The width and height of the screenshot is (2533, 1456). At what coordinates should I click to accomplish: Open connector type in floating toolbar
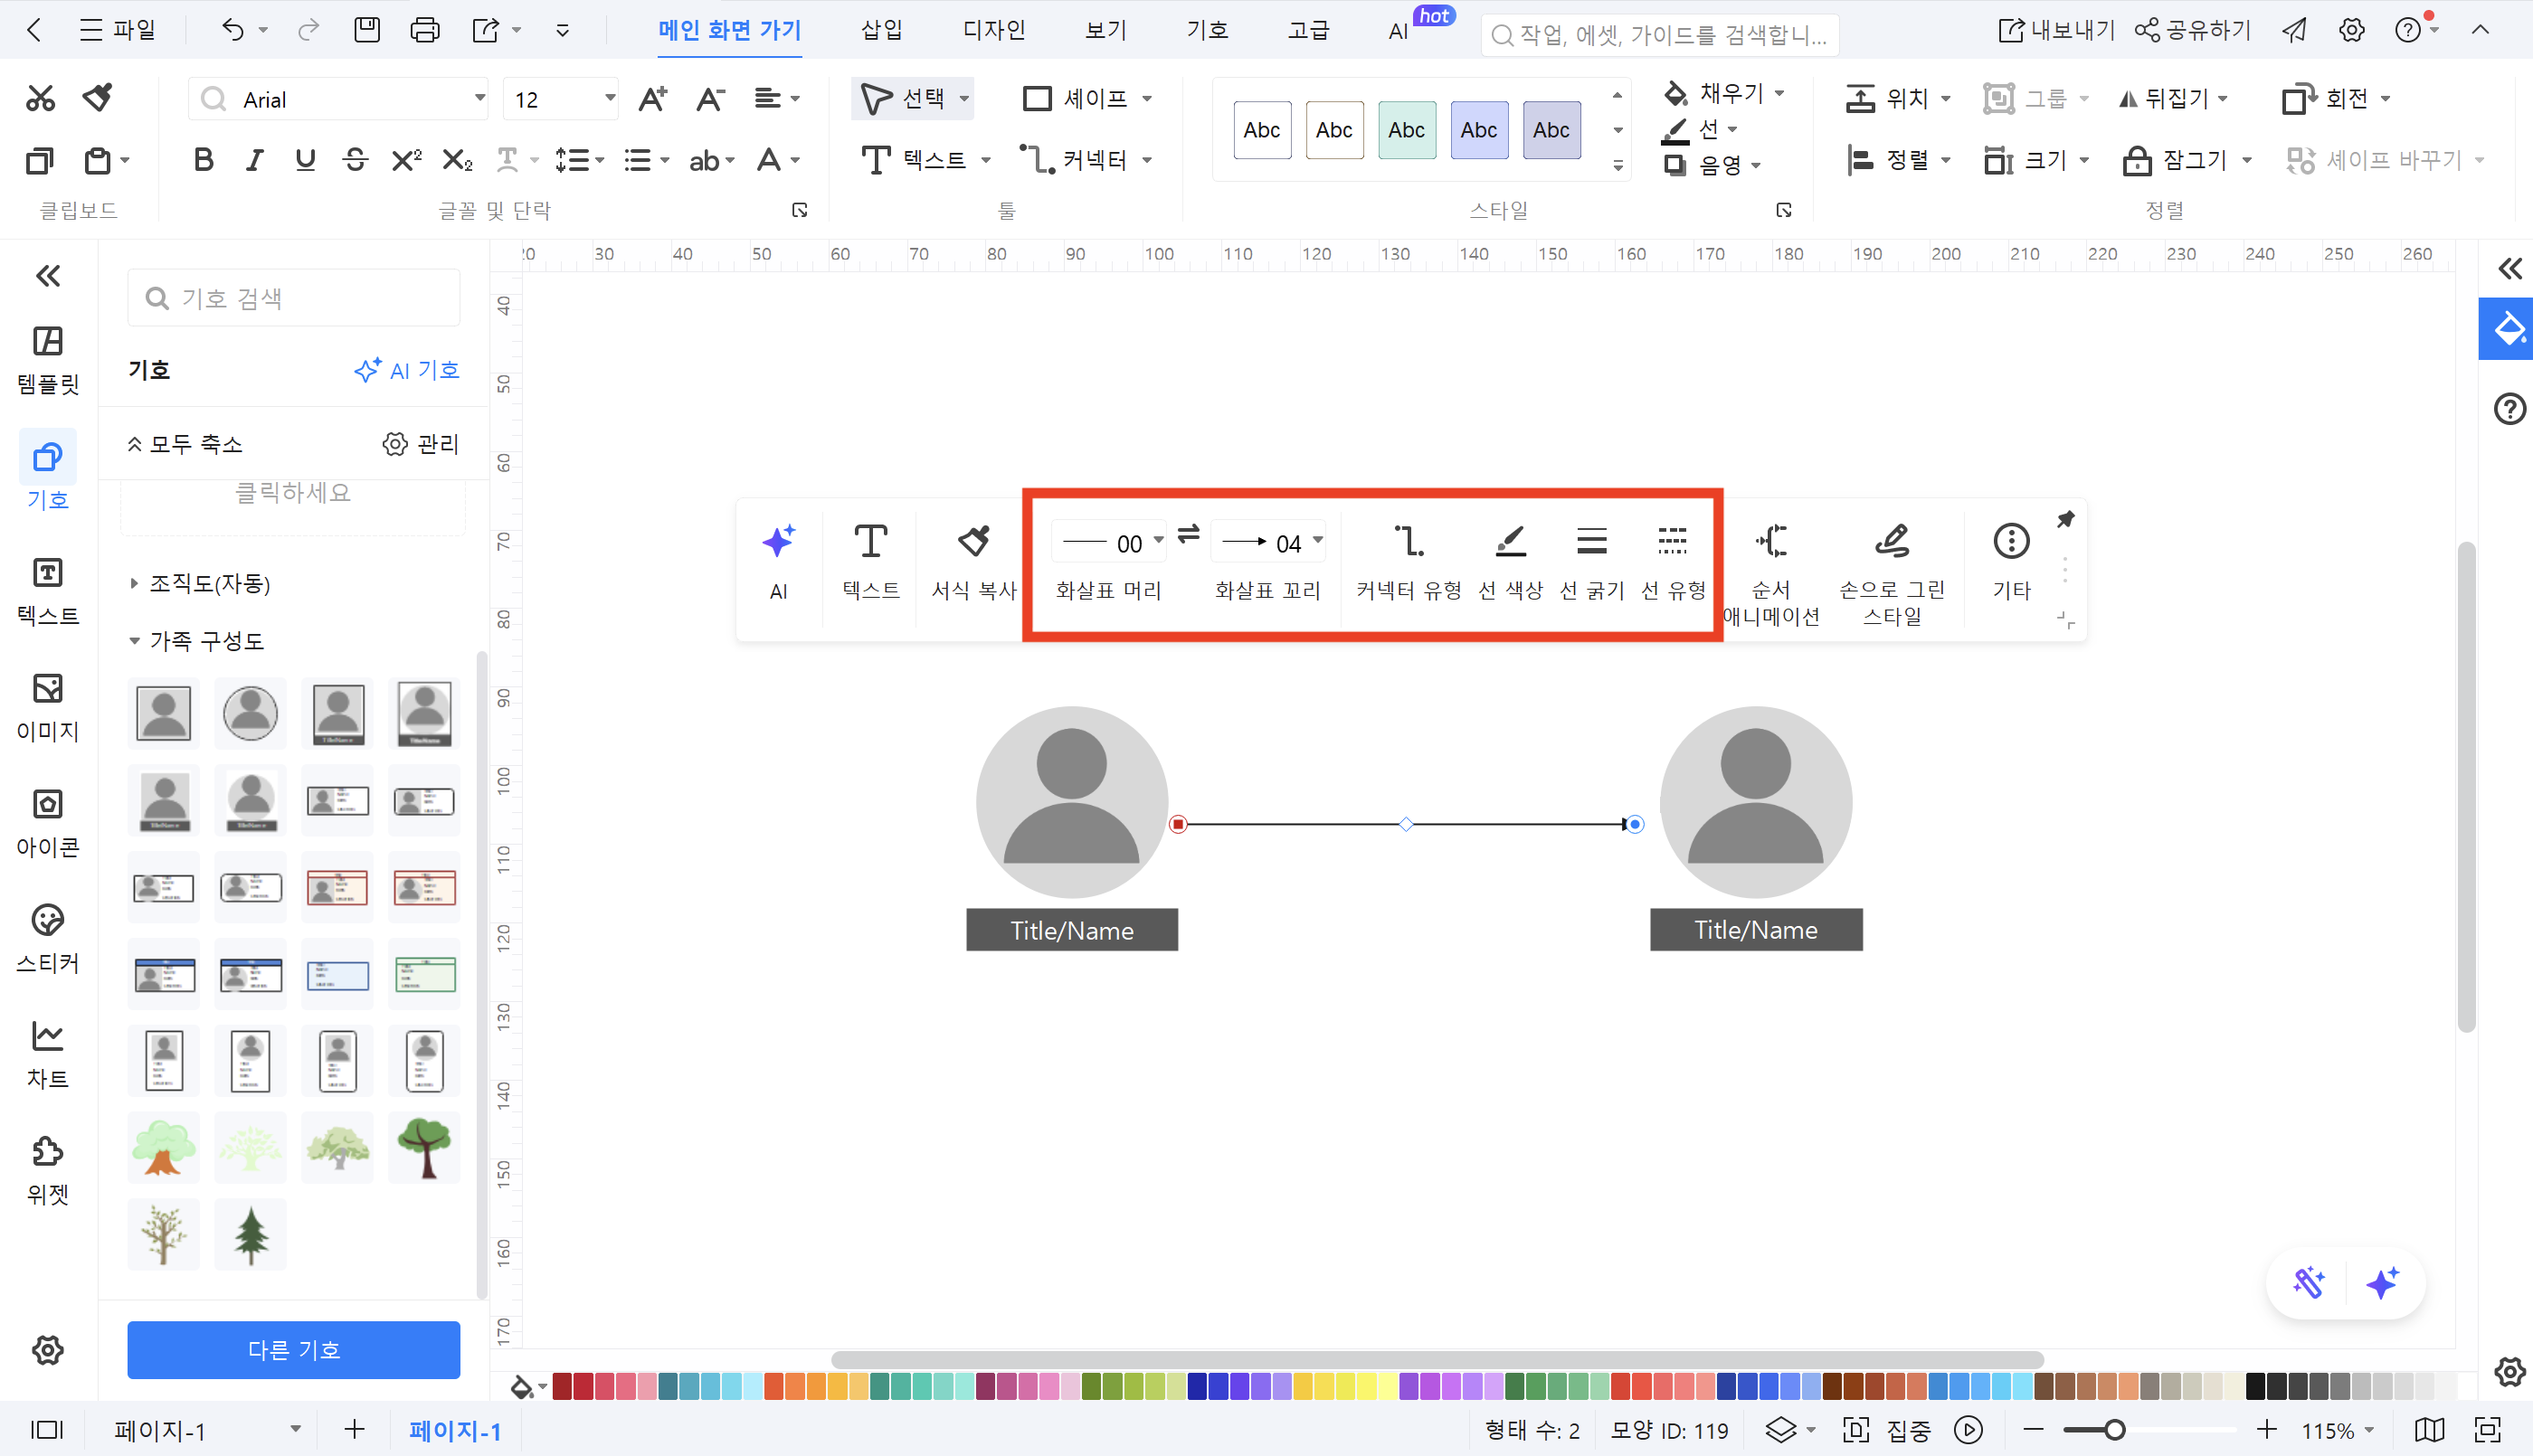tap(1408, 543)
